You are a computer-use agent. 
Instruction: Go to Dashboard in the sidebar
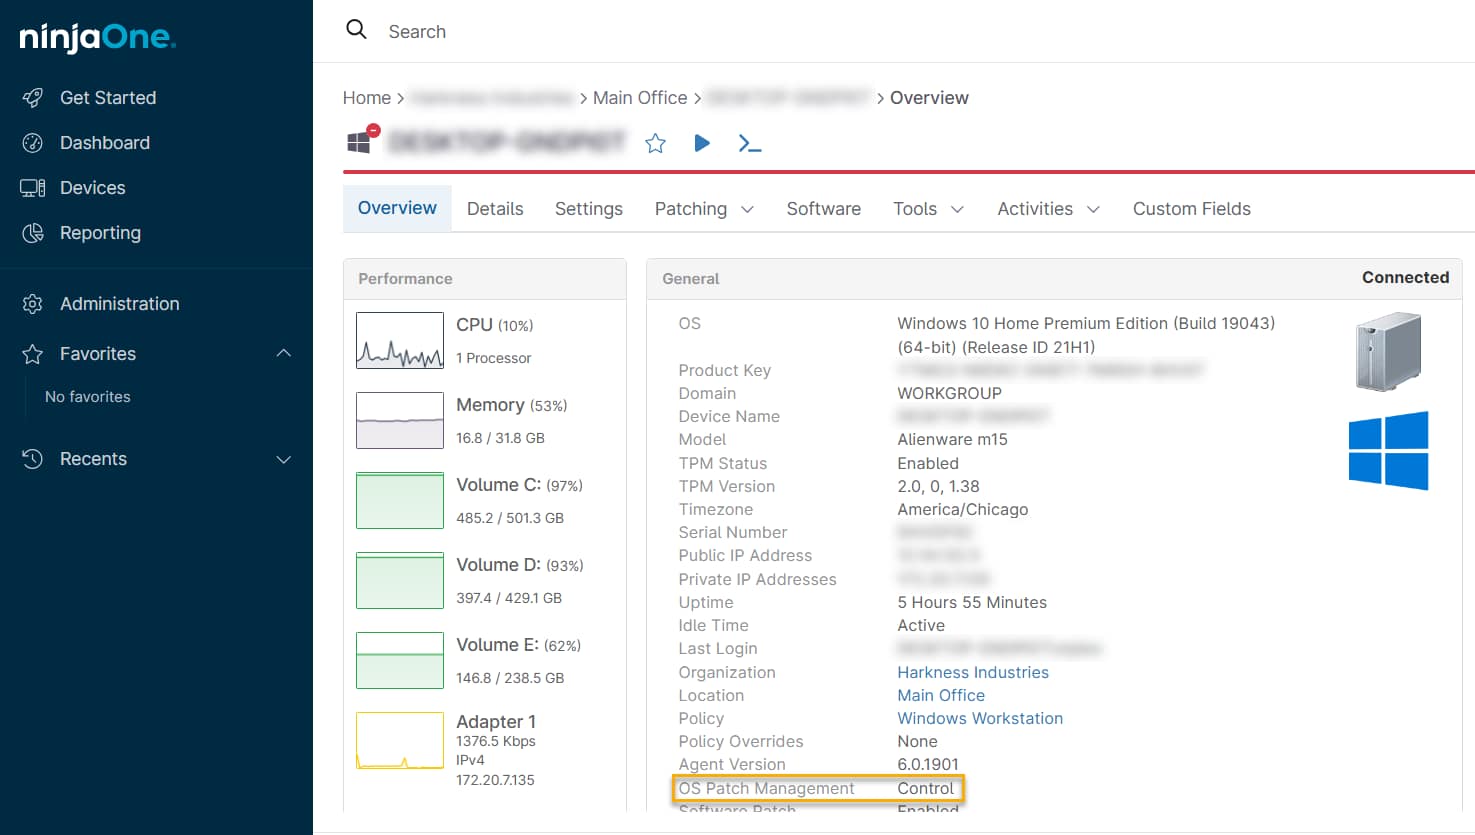[104, 143]
